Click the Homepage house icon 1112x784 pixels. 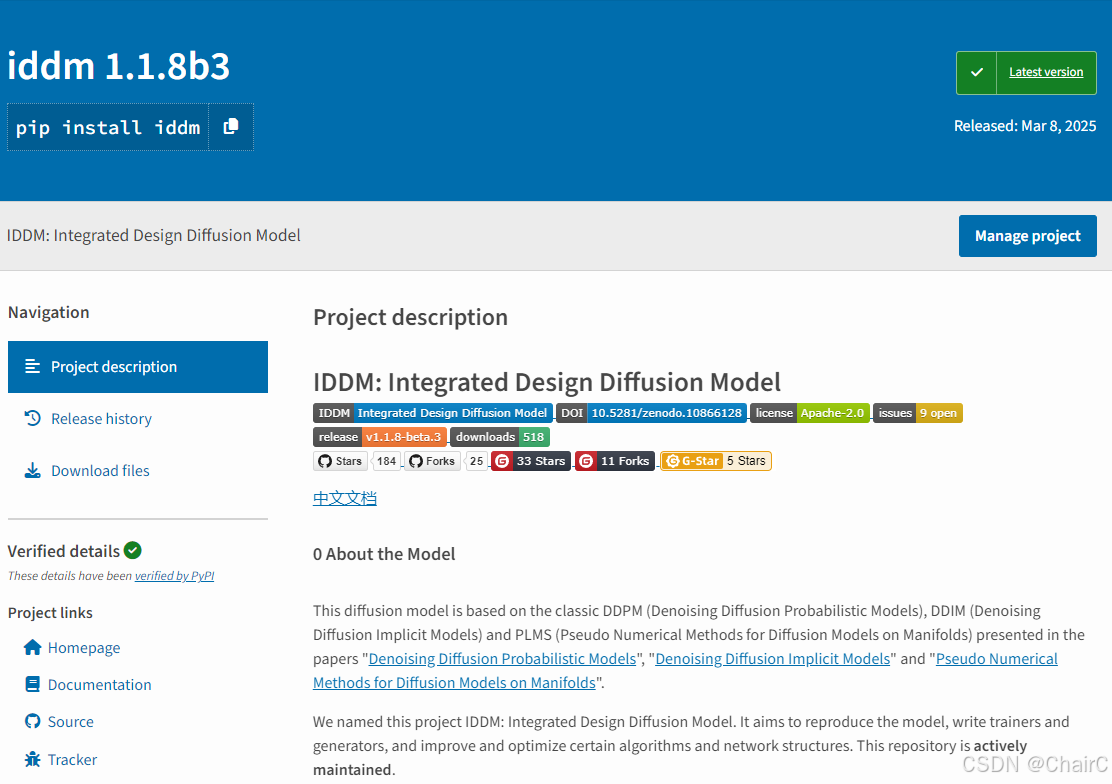tap(33, 647)
